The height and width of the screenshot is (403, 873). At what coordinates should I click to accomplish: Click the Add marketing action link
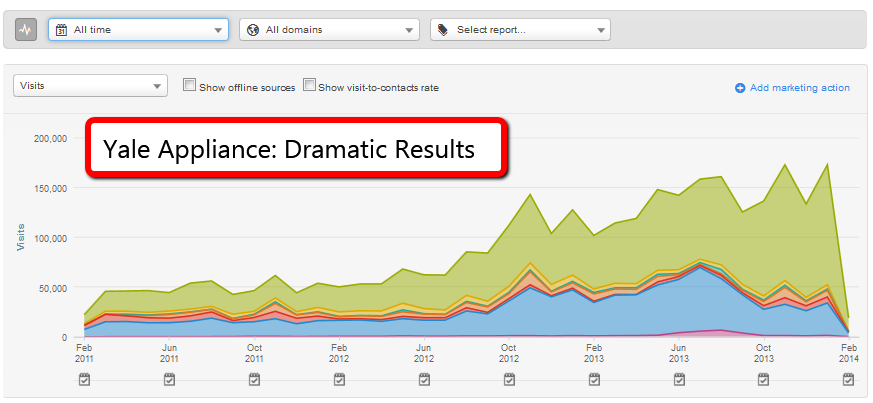click(800, 88)
